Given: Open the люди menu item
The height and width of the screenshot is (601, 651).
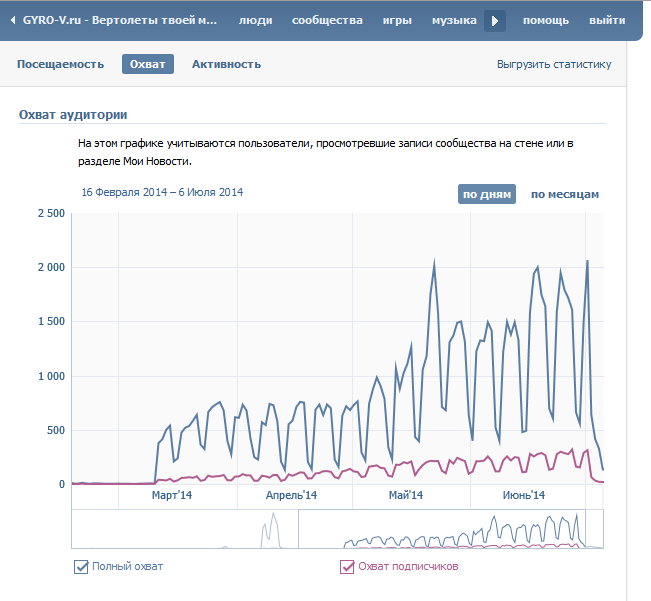Looking at the screenshot, I should 255,20.
